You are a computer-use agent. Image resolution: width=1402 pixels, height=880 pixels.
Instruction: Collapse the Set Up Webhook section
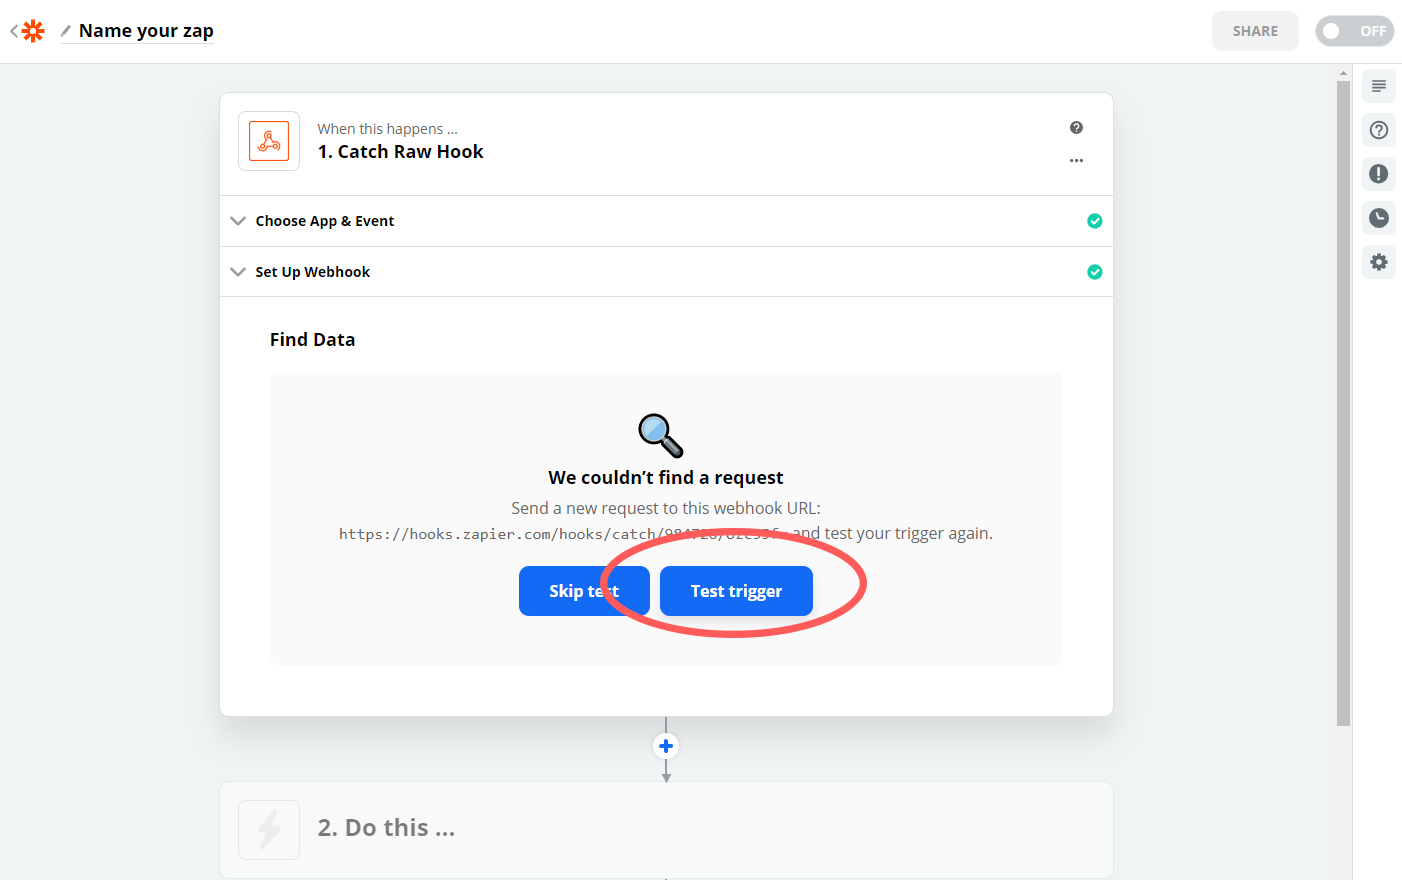(x=238, y=271)
